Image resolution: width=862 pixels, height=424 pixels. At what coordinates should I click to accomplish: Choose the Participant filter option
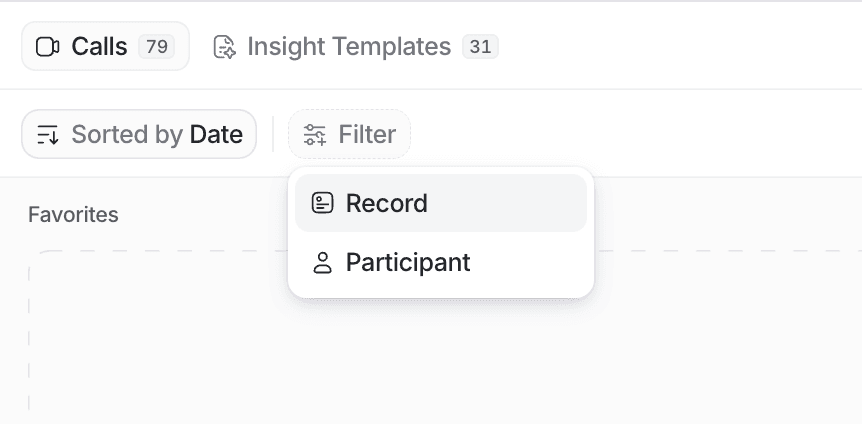[441, 262]
